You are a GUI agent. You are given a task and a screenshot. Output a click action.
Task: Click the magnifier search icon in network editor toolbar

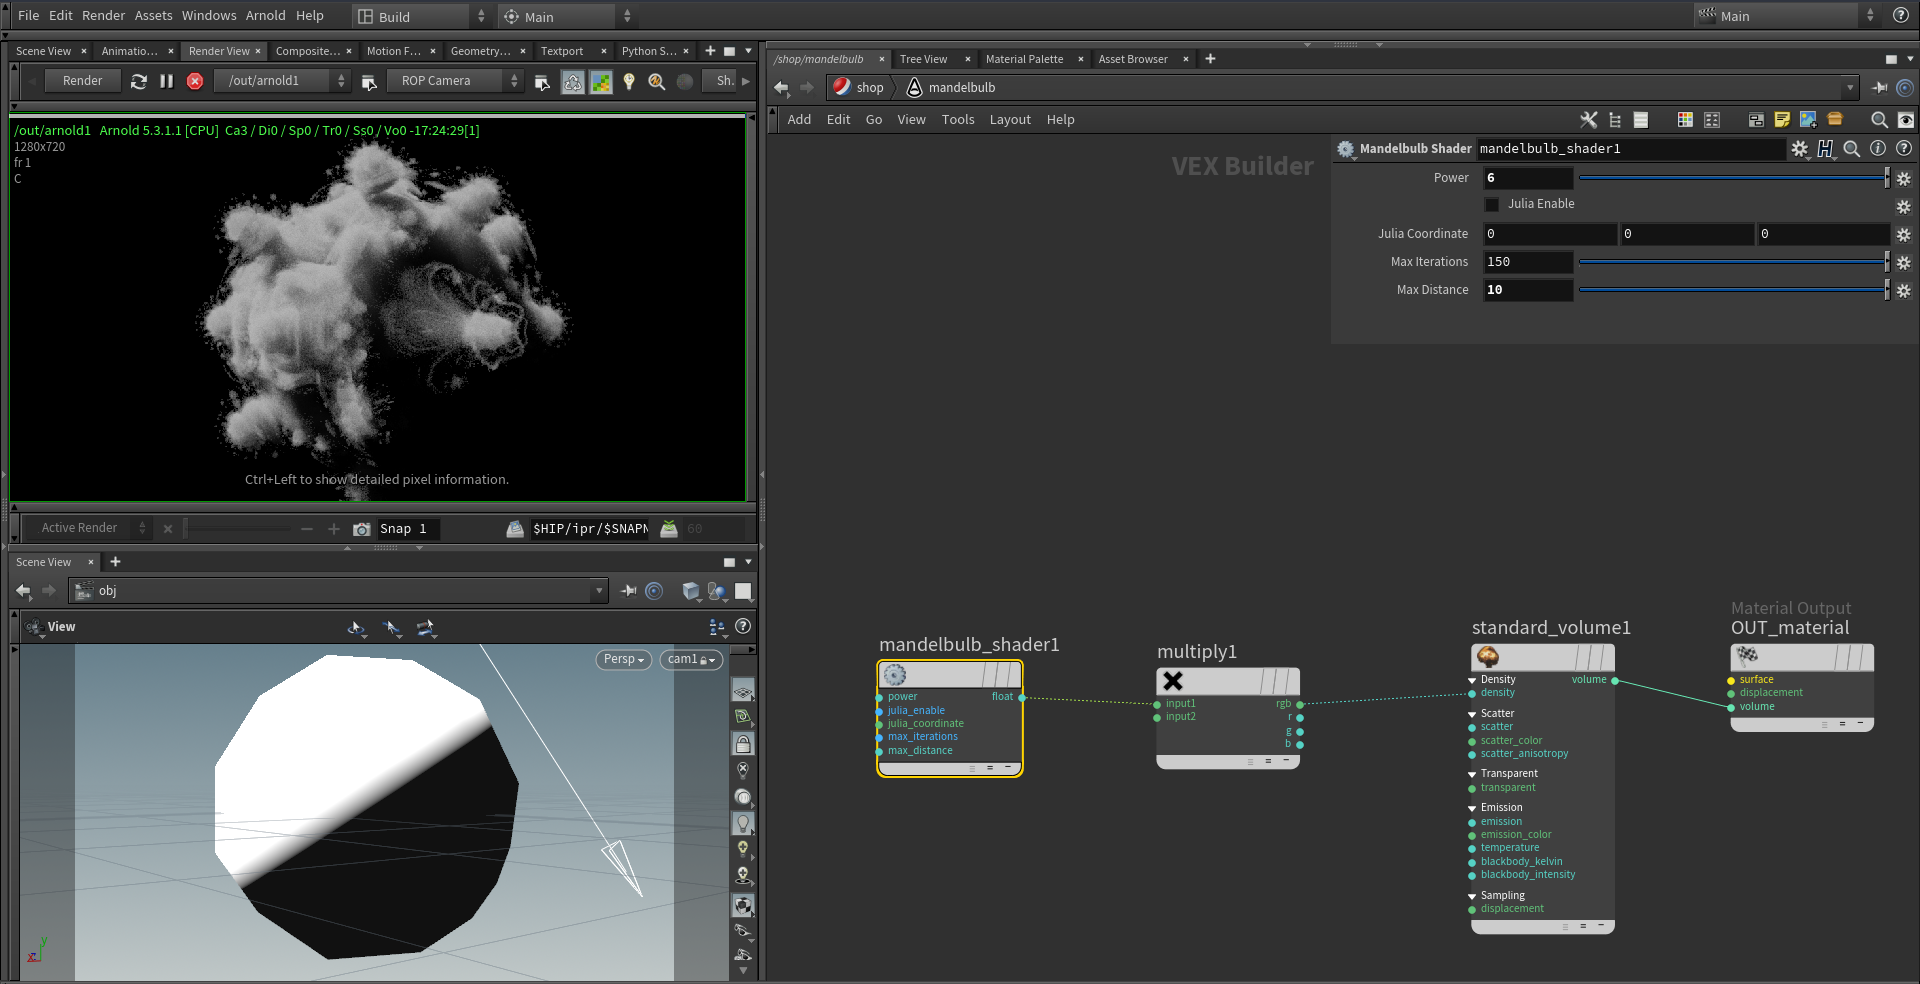coord(1880,120)
